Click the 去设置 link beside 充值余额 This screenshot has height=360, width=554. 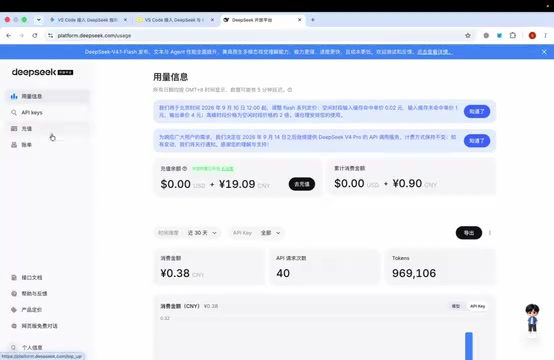coord(228,169)
